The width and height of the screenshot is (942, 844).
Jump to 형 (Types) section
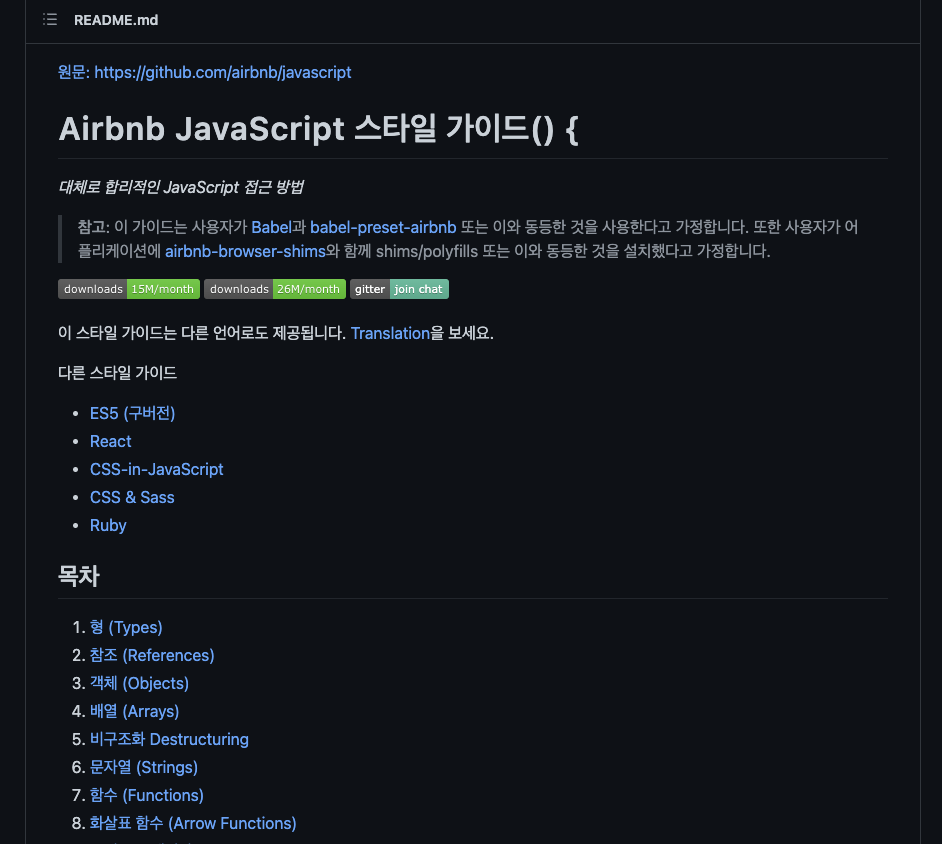(126, 627)
